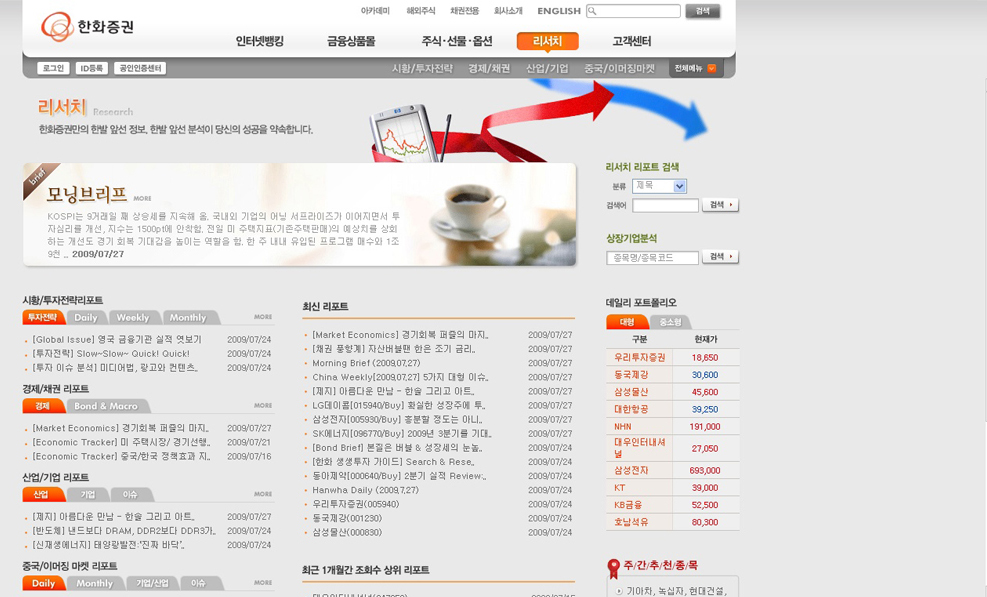The width and height of the screenshot is (987, 597).
Task: Select the Bond & Macro tab
Action: 106,406
